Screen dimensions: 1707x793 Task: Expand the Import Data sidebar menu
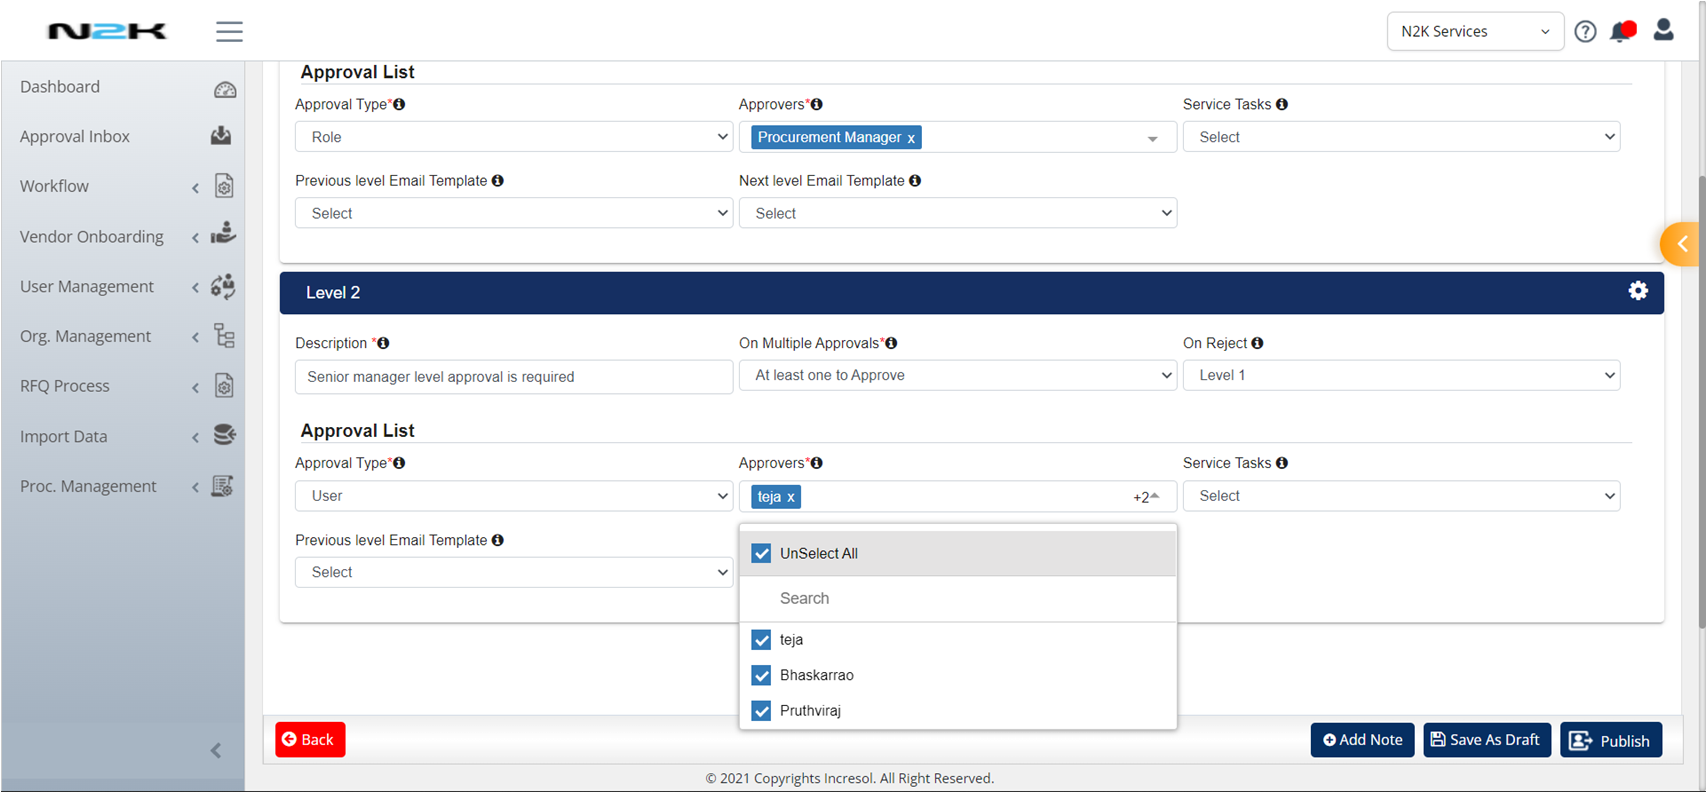(195, 437)
